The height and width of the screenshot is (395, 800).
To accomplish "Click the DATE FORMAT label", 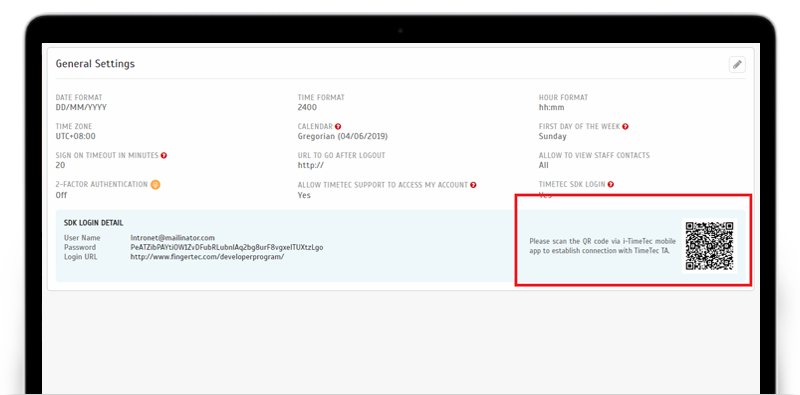I will 79,97.
